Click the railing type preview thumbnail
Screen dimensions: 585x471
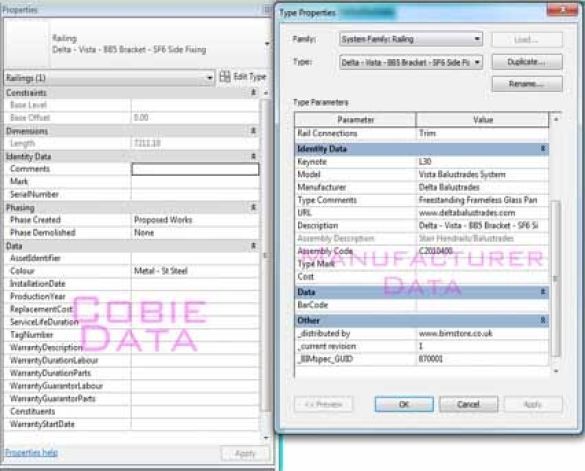(x=26, y=44)
